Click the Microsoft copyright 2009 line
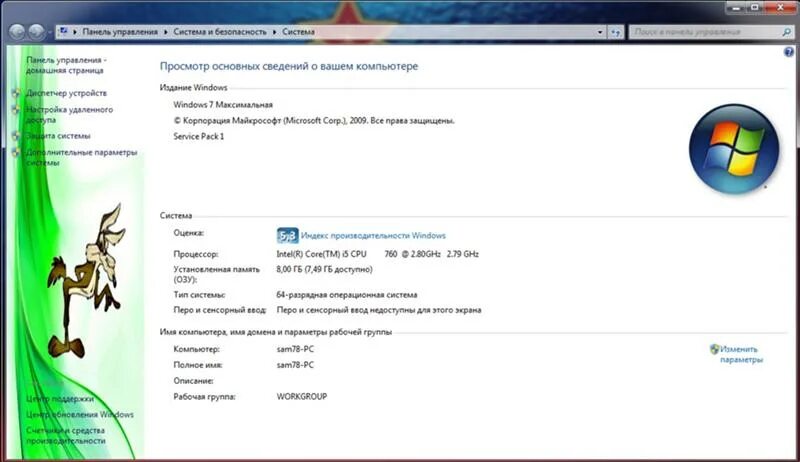 click(x=314, y=121)
